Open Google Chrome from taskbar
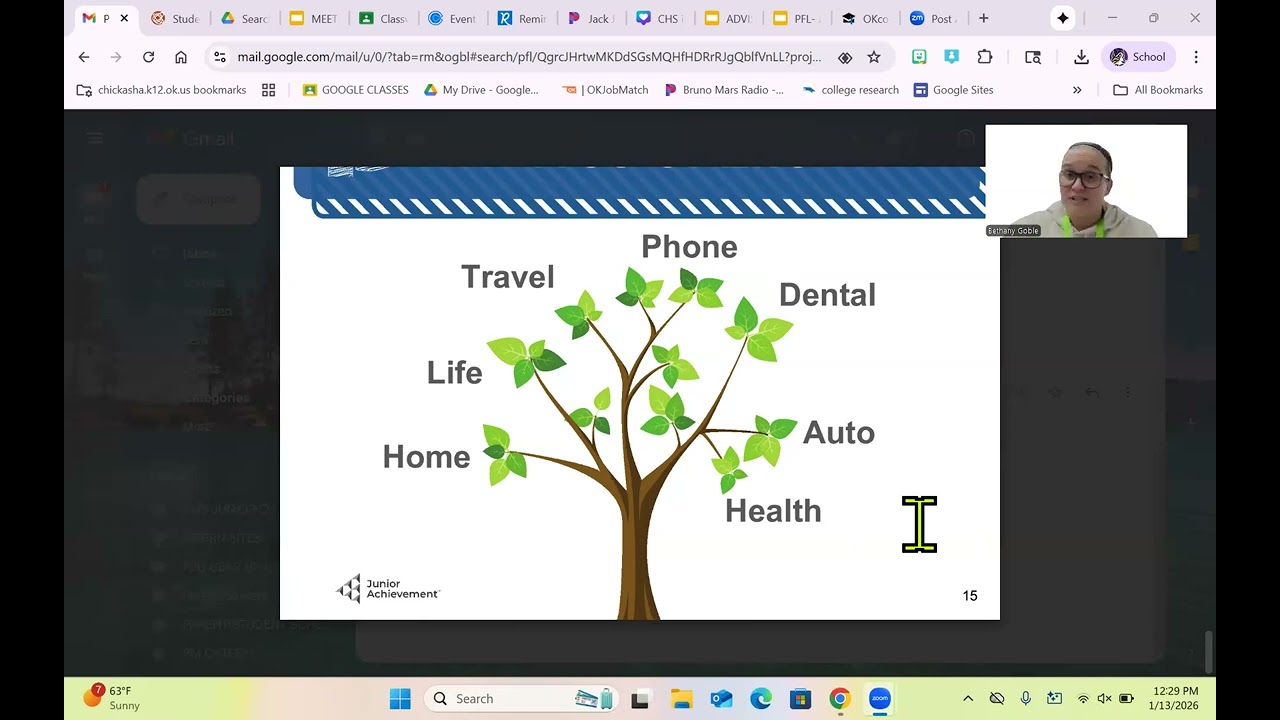1280x720 pixels. click(840, 699)
